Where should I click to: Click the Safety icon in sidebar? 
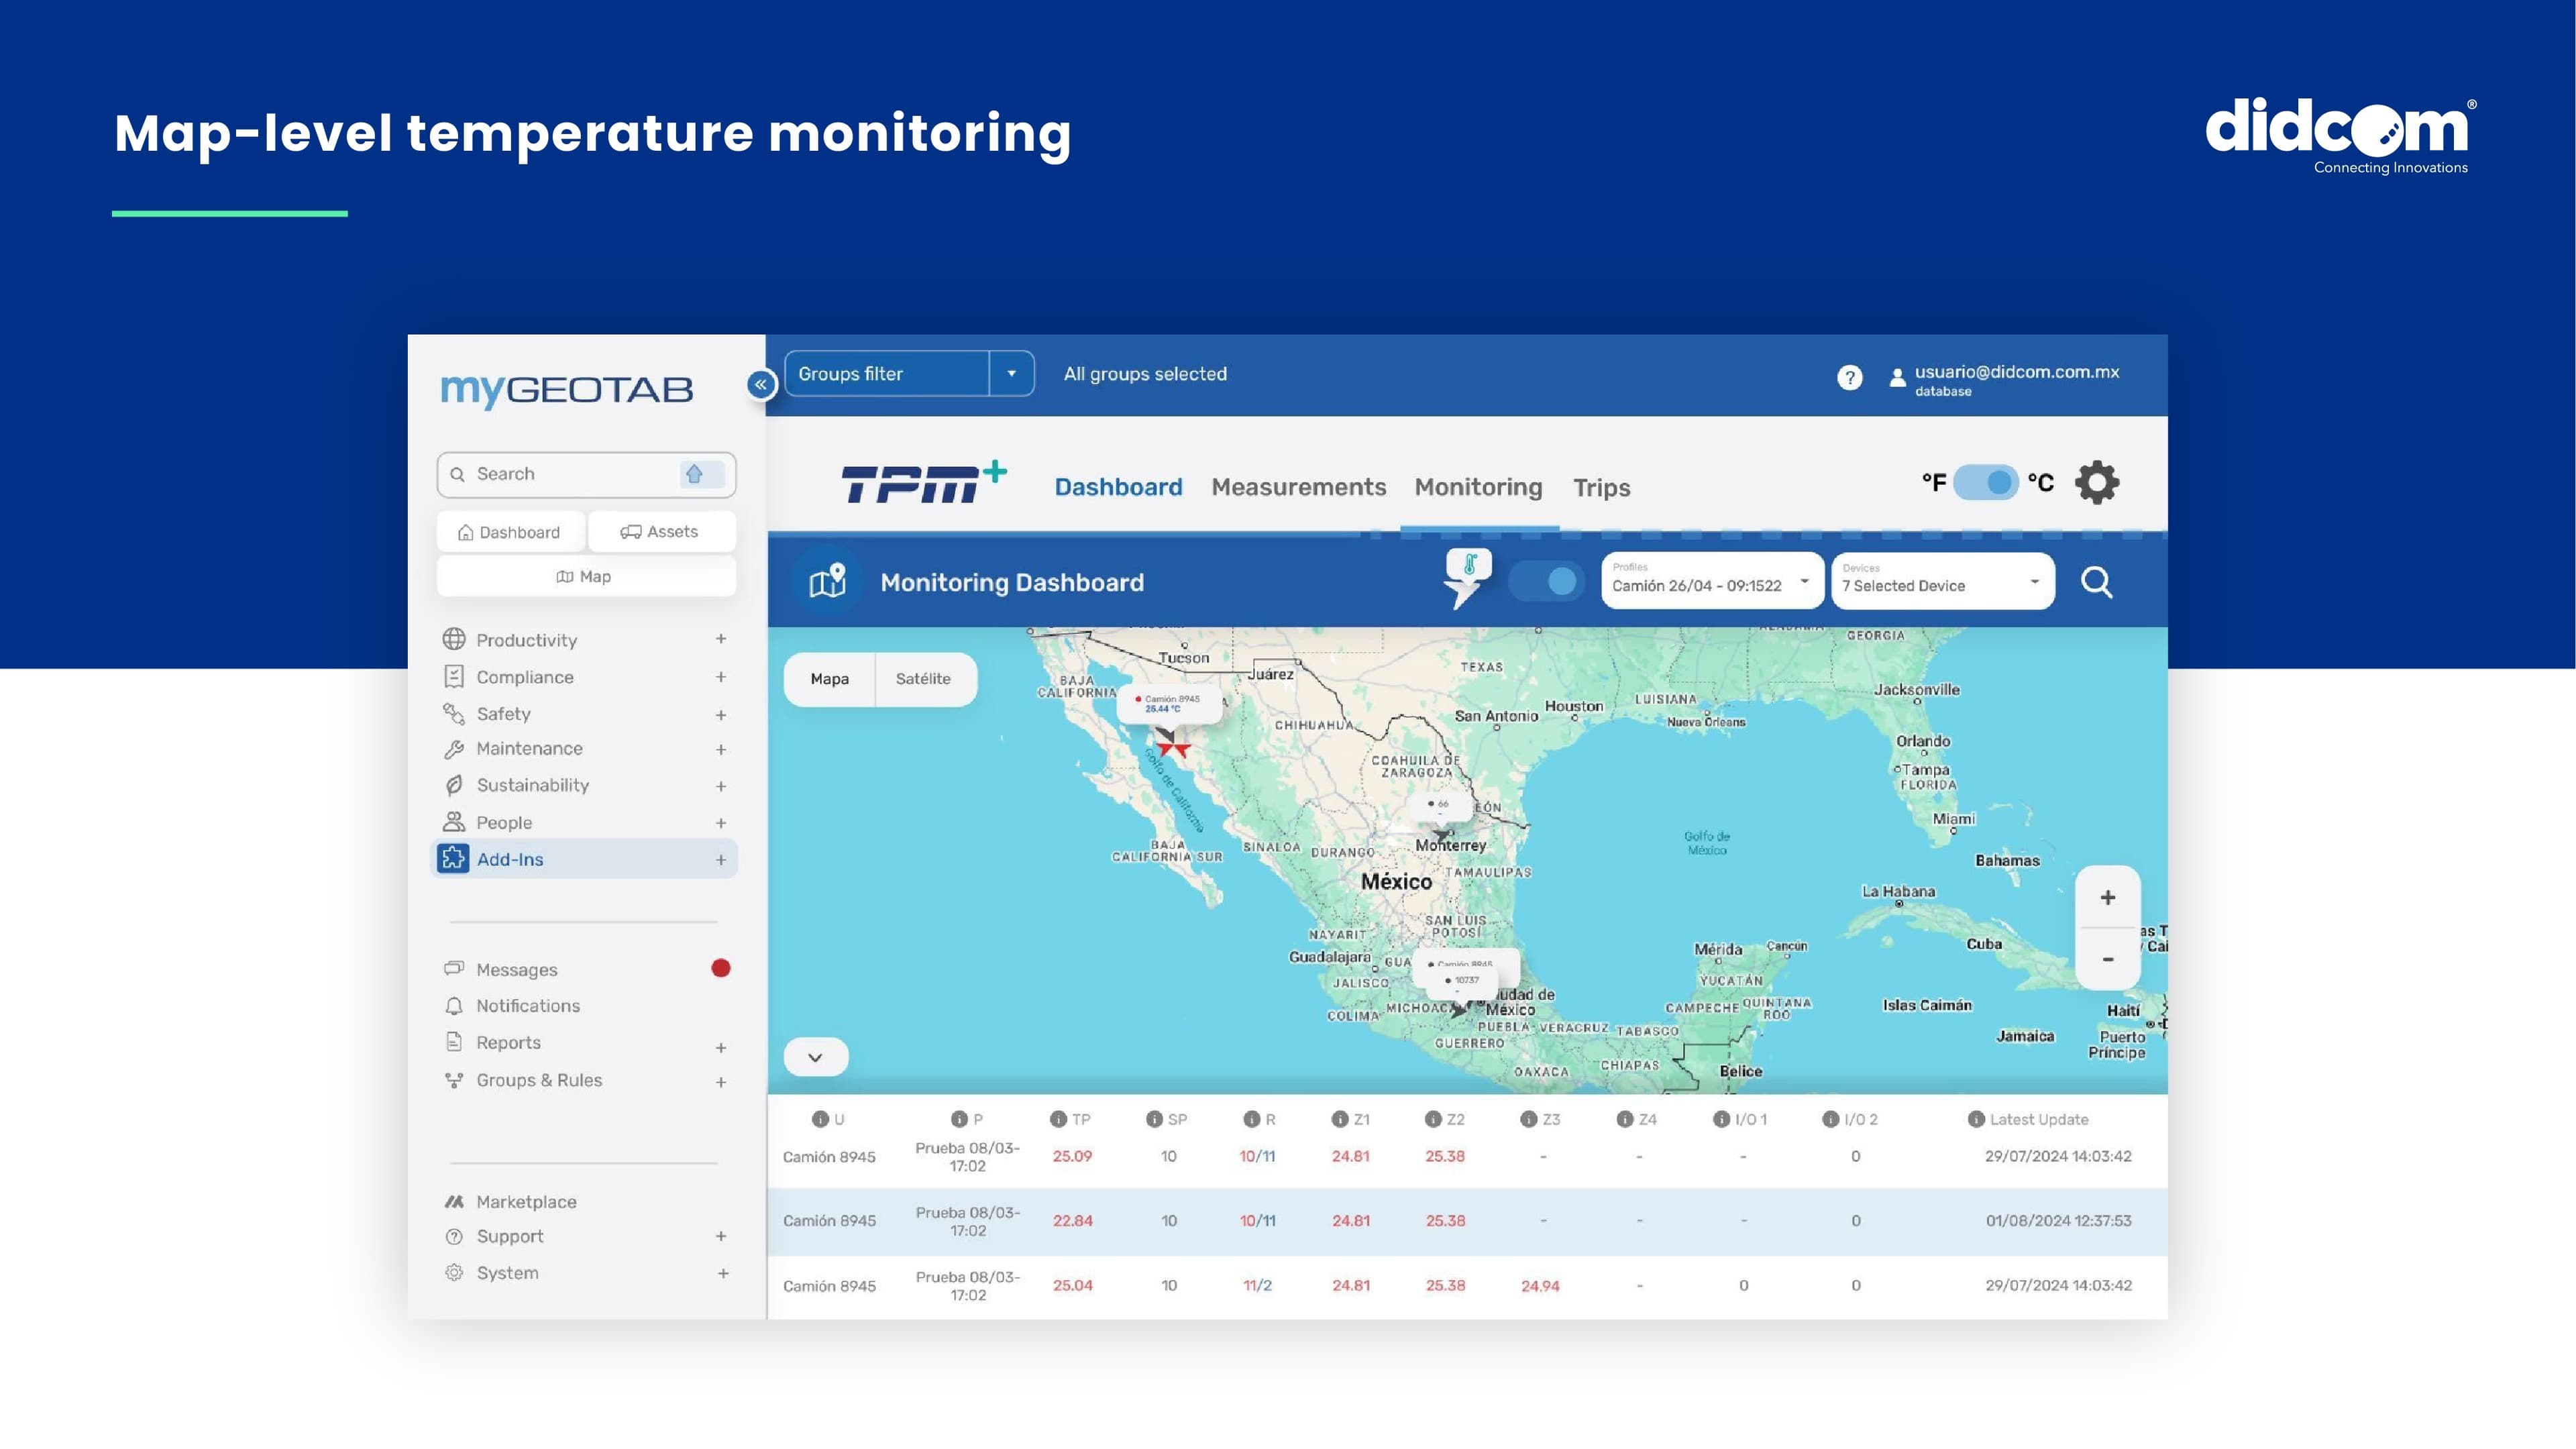(454, 713)
